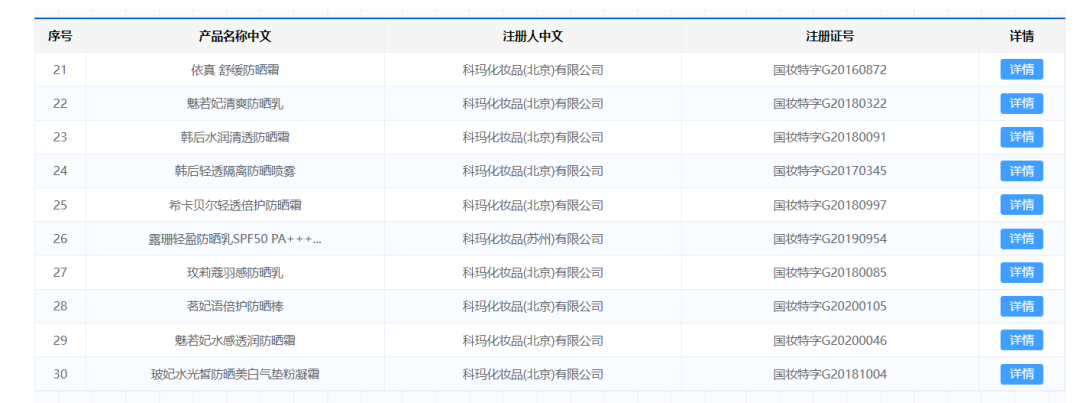Select product name 魅若妃清爽防晒乳
Image resolution: width=1080 pixels, height=403 pixels.
pos(235,104)
